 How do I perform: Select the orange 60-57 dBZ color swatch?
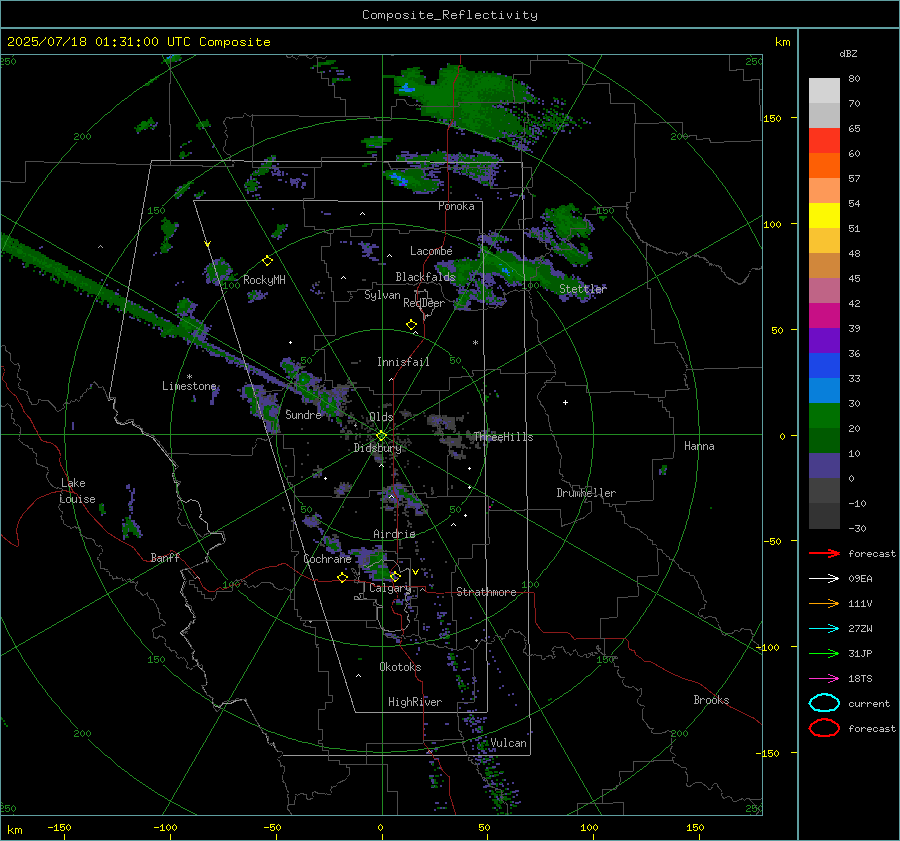click(824, 166)
